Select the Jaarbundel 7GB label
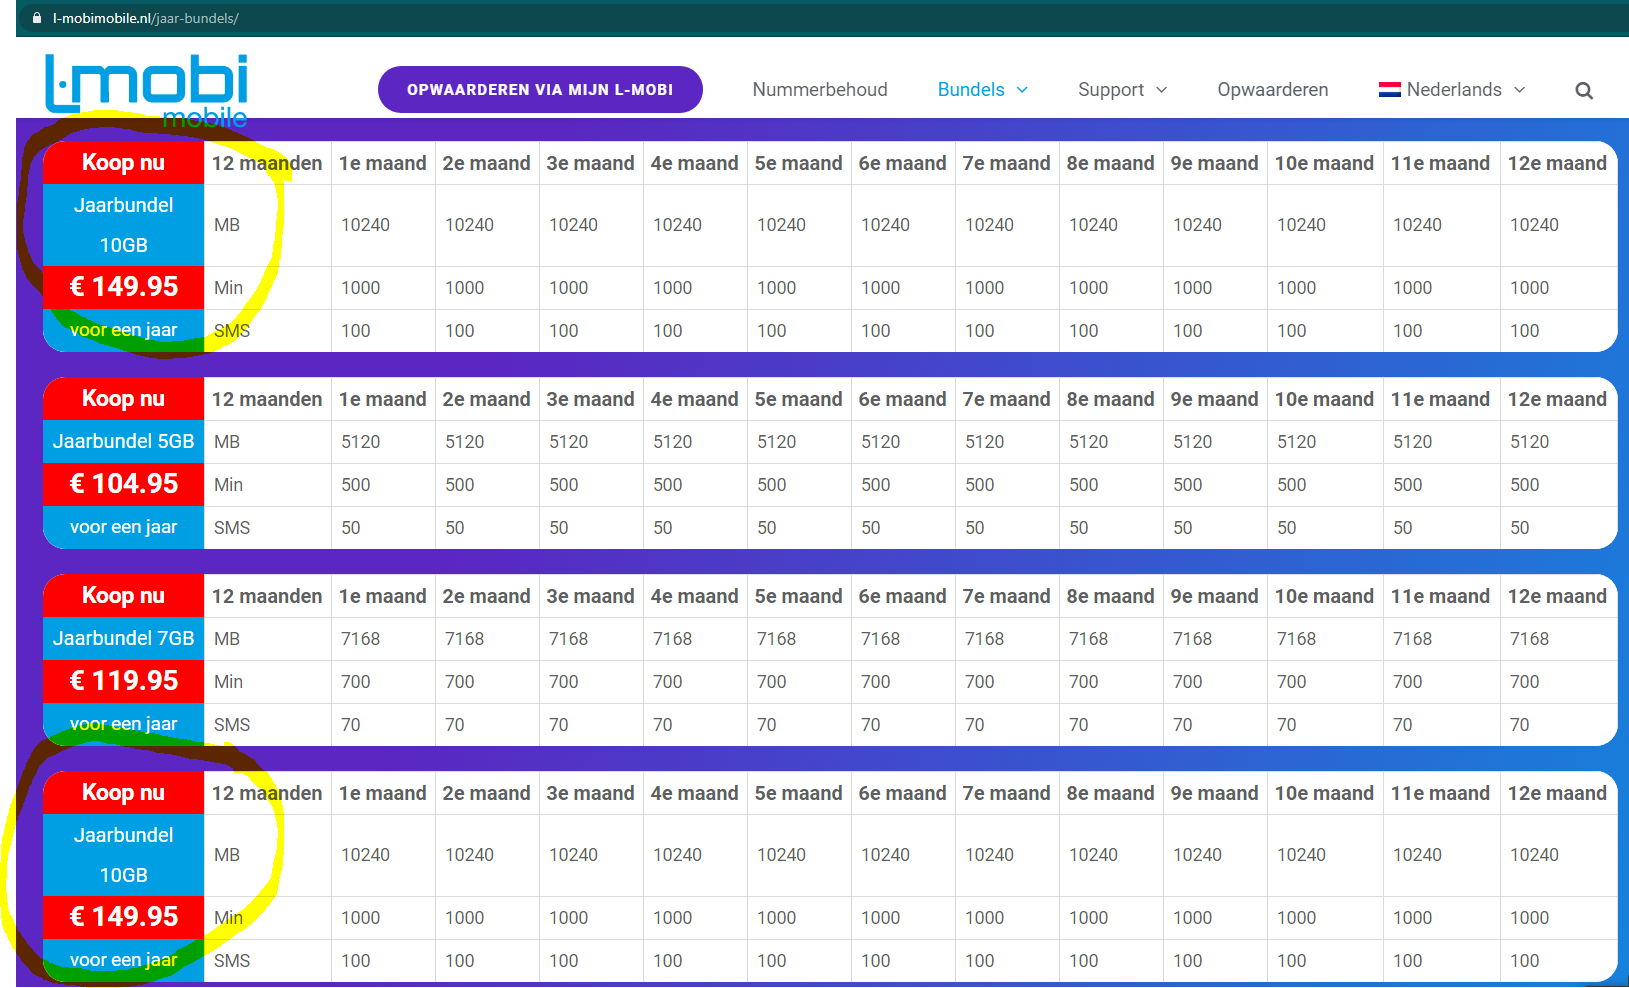 click(123, 638)
